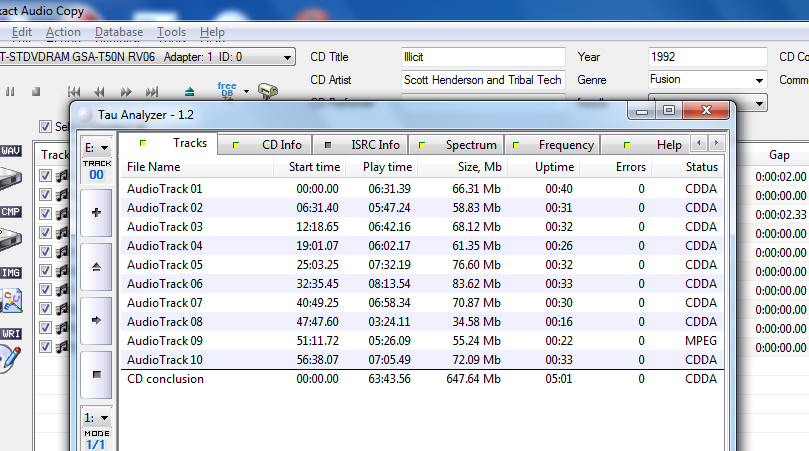Image resolution: width=809 pixels, height=451 pixels.
Task: Open the dropdown beneath the Genre field
Action: pos(759,103)
